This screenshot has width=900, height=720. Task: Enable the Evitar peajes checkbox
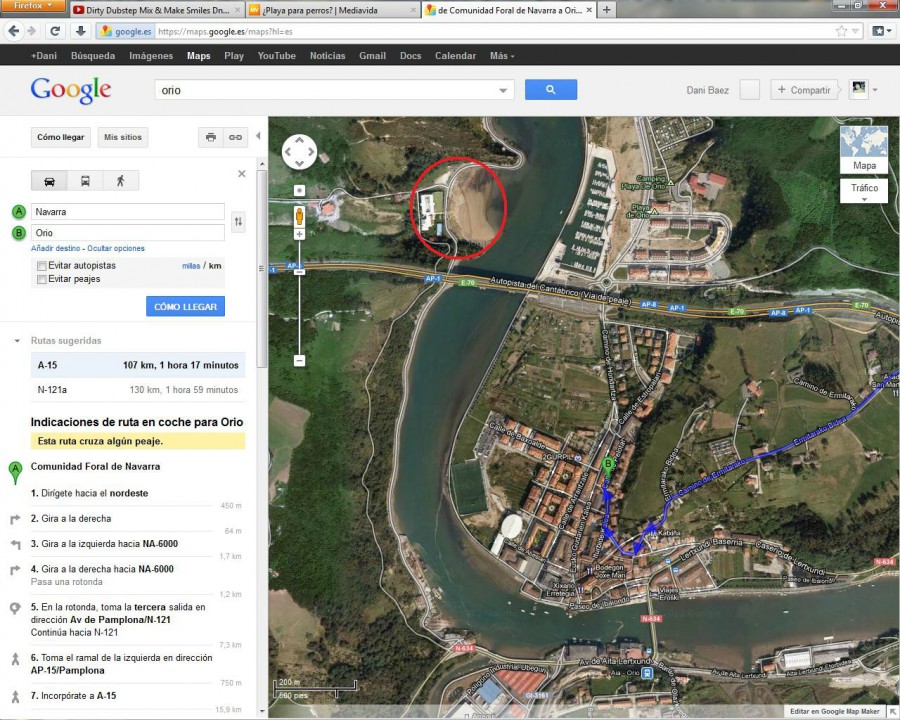pos(41,280)
